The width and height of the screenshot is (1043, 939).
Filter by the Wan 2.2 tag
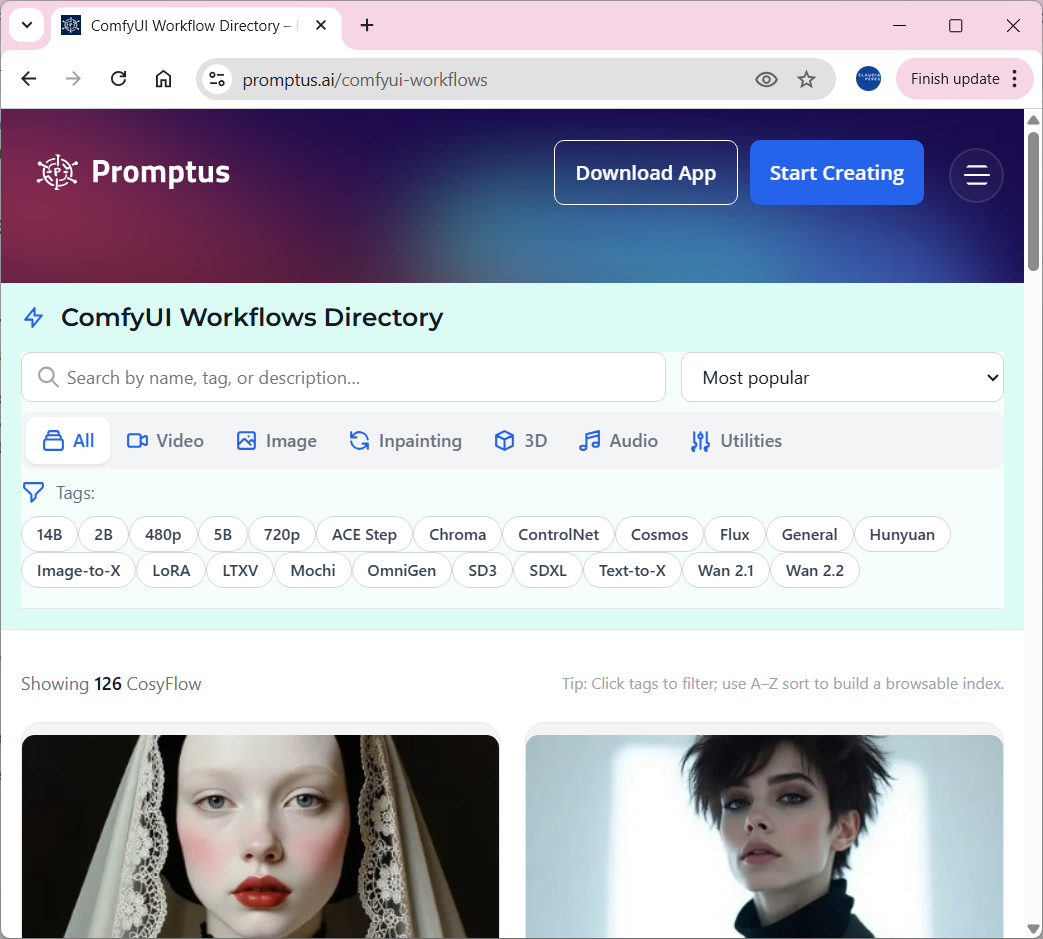click(815, 570)
